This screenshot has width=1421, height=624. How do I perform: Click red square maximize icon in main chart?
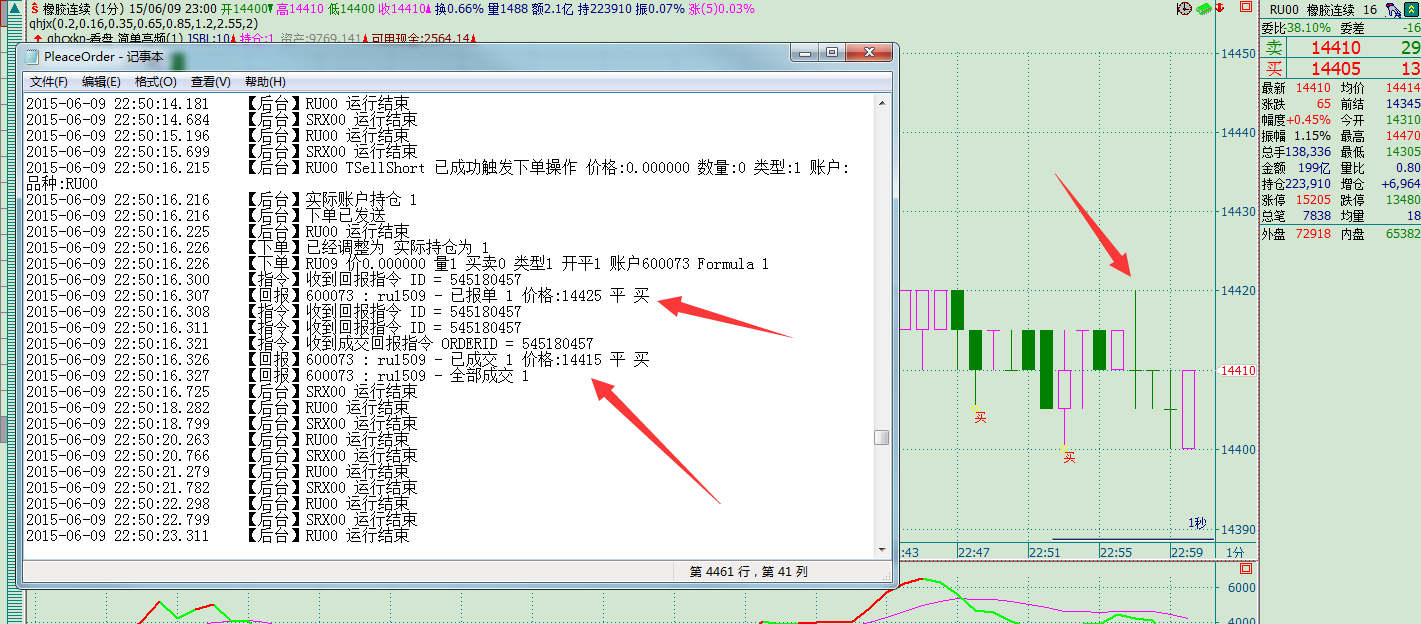click(1245, 7)
